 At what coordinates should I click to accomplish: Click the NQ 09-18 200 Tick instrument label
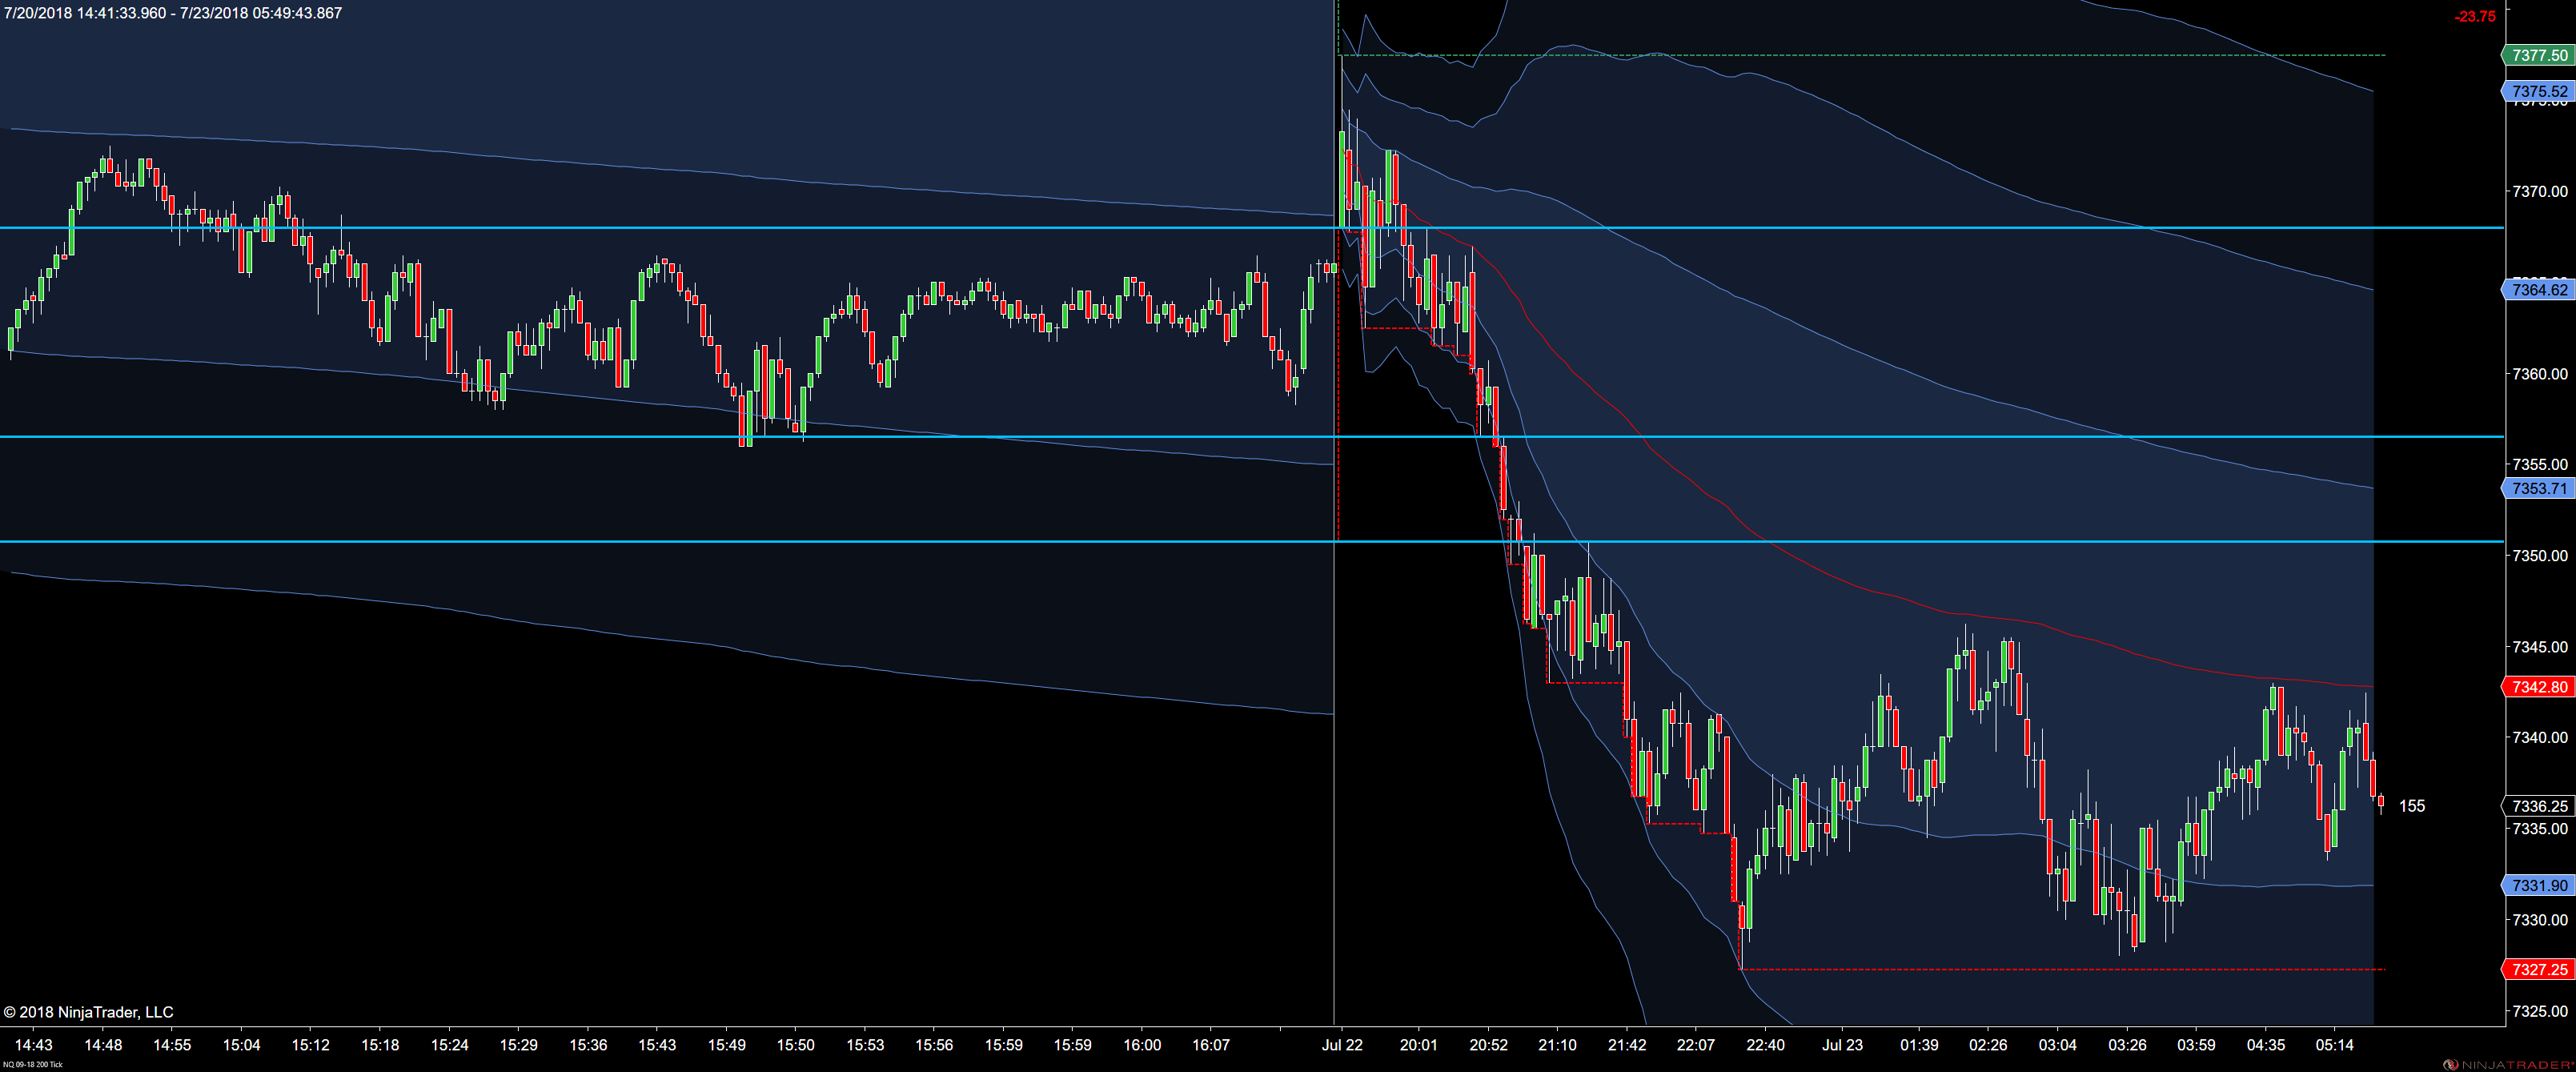pos(31,1065)
